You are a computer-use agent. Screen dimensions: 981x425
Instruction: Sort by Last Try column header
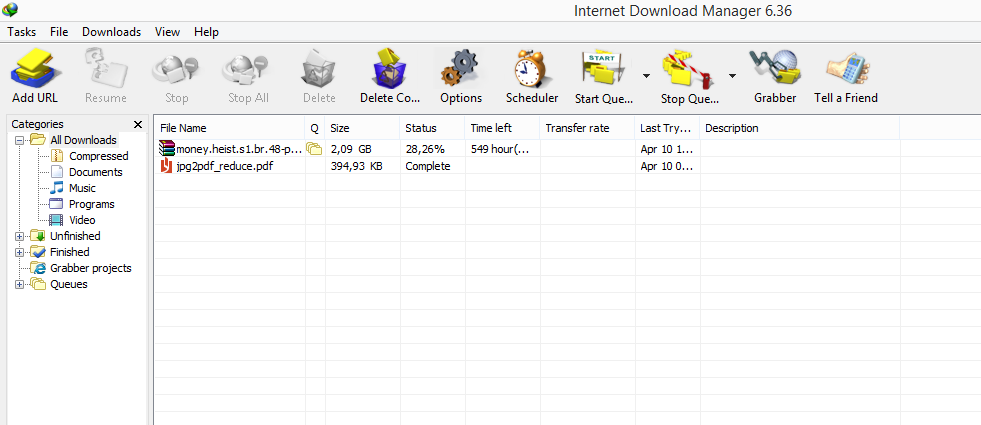click(x=667, y=128)
